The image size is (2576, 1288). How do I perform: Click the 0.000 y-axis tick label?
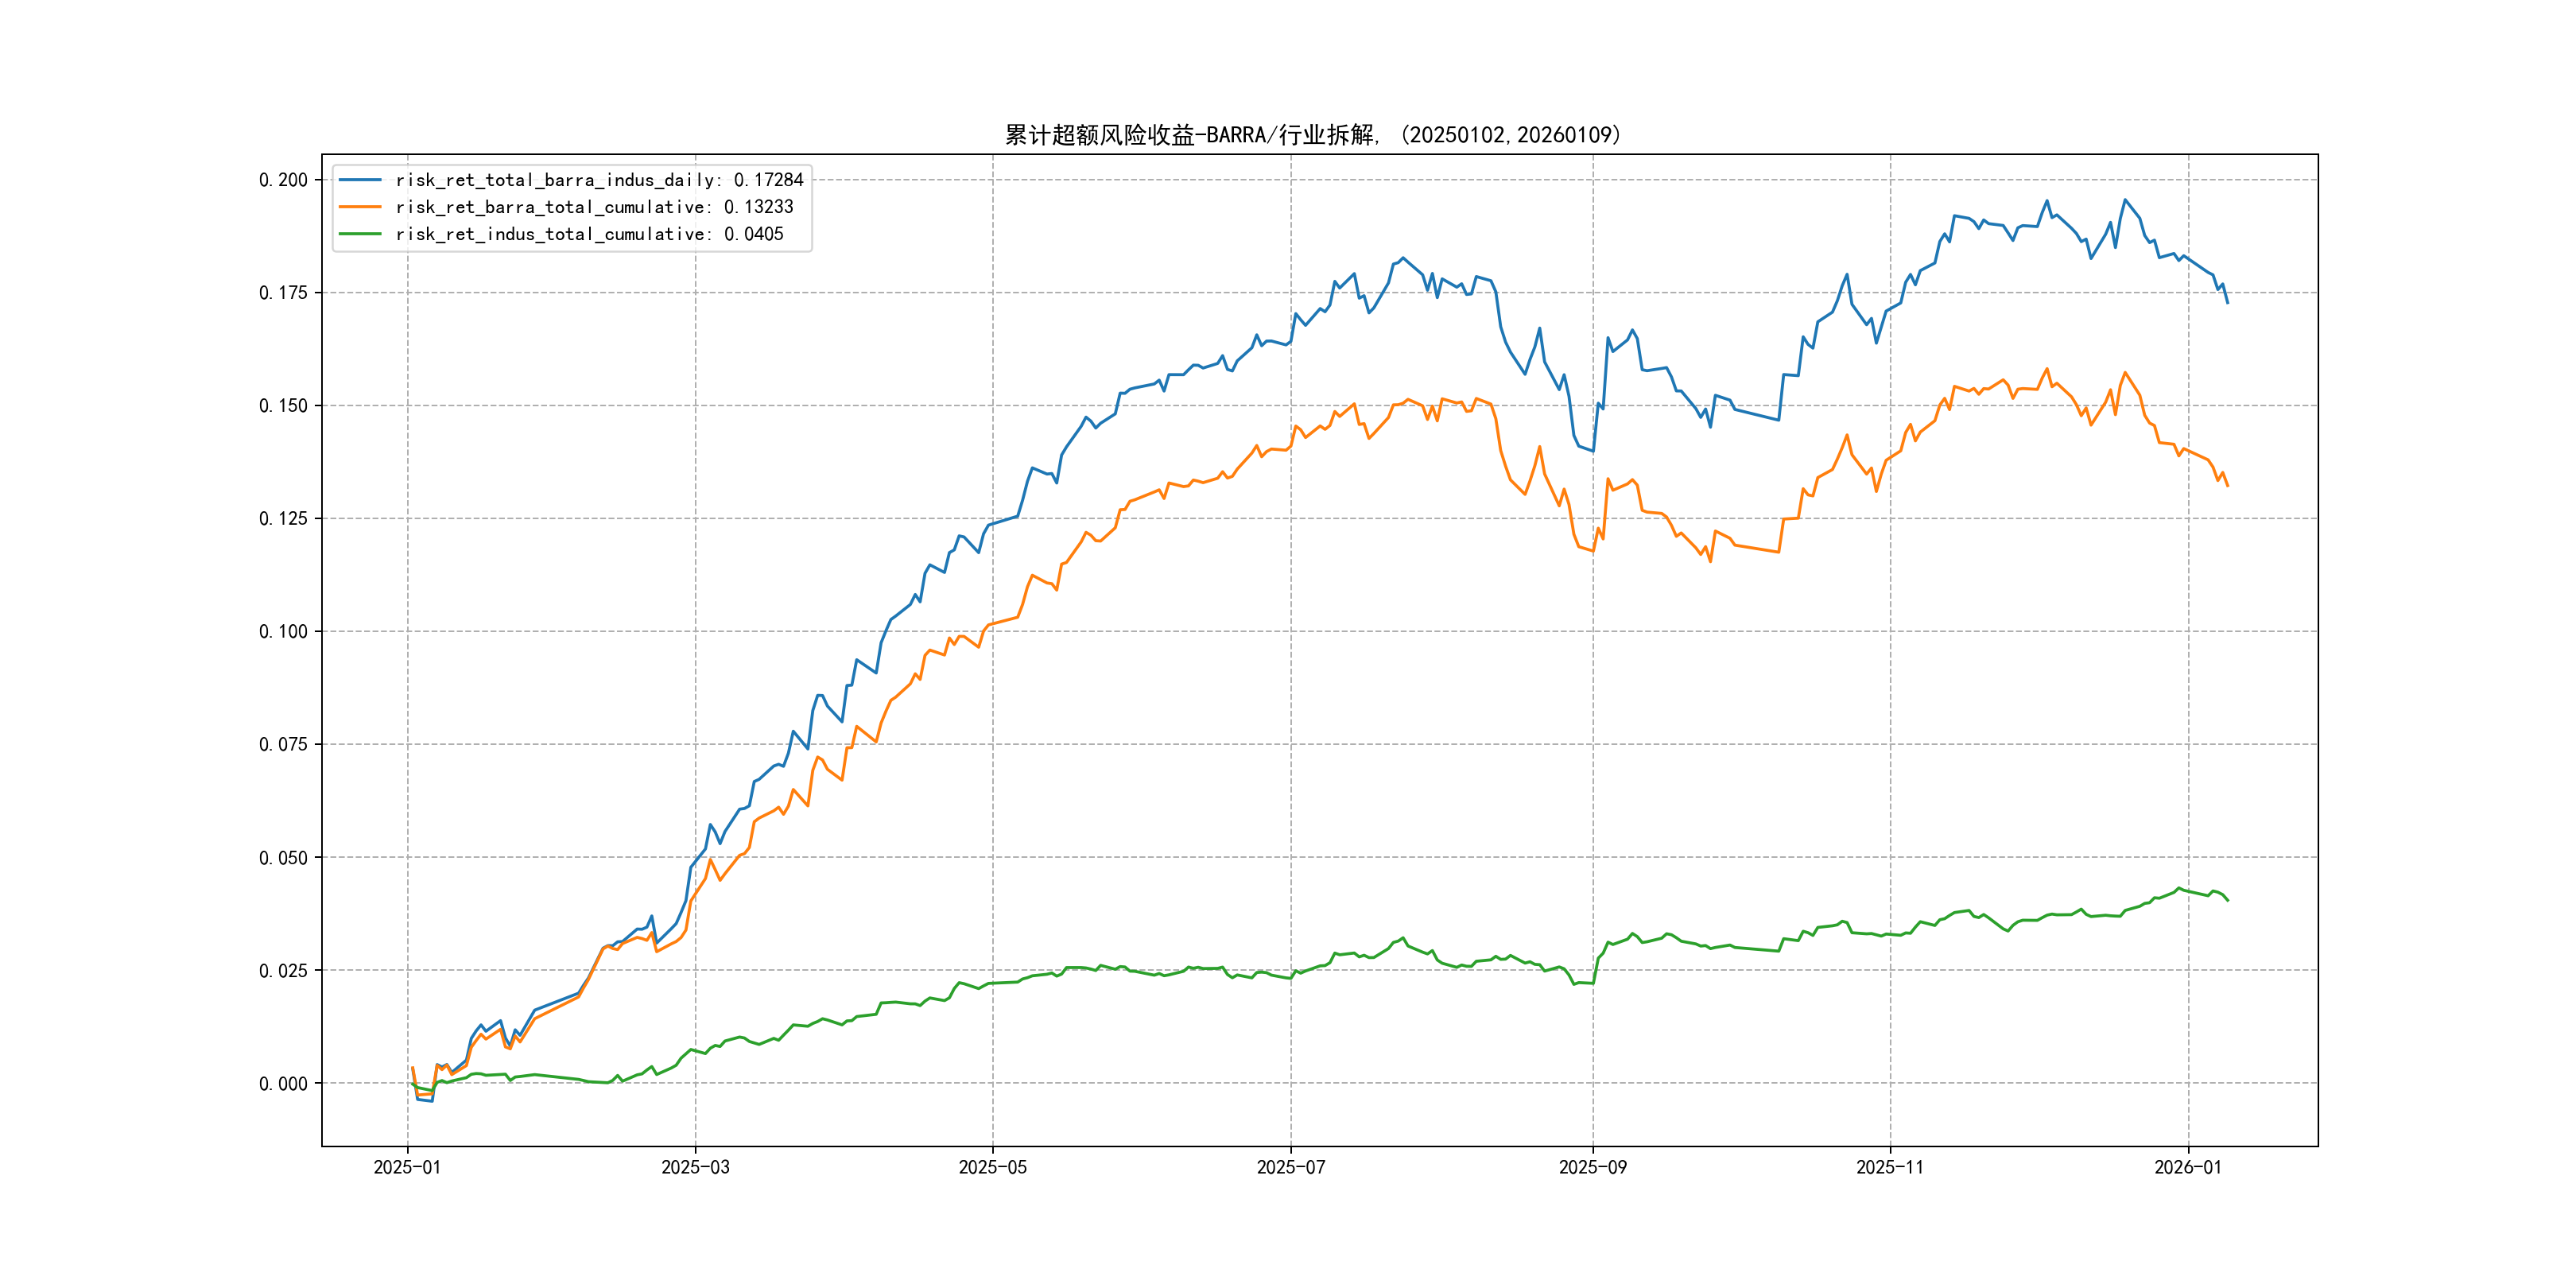click(283, 1084)
